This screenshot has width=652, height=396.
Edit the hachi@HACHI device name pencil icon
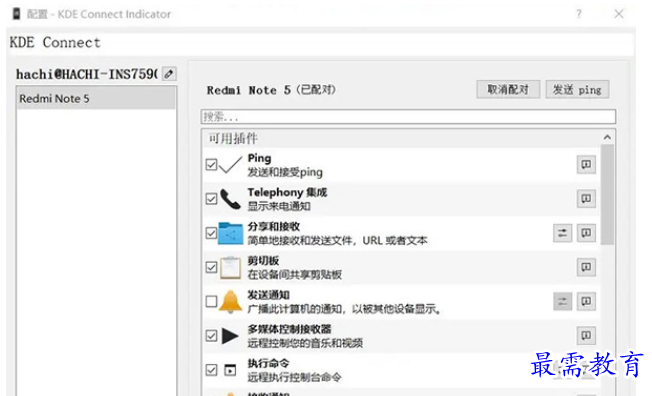point(169,74)
